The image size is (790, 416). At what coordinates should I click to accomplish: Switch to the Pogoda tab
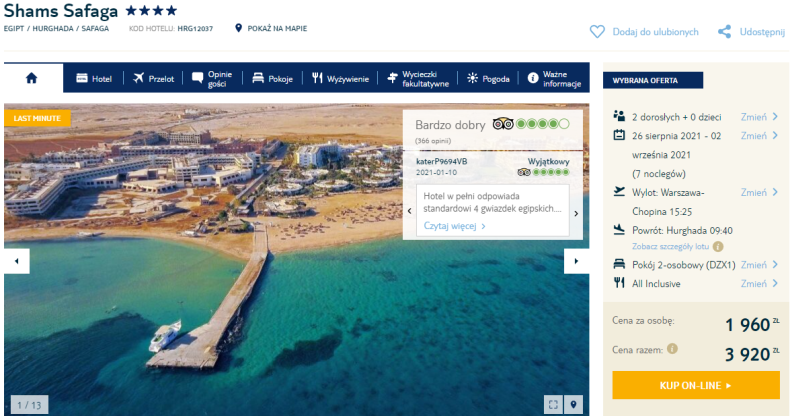tap(488, 79)
